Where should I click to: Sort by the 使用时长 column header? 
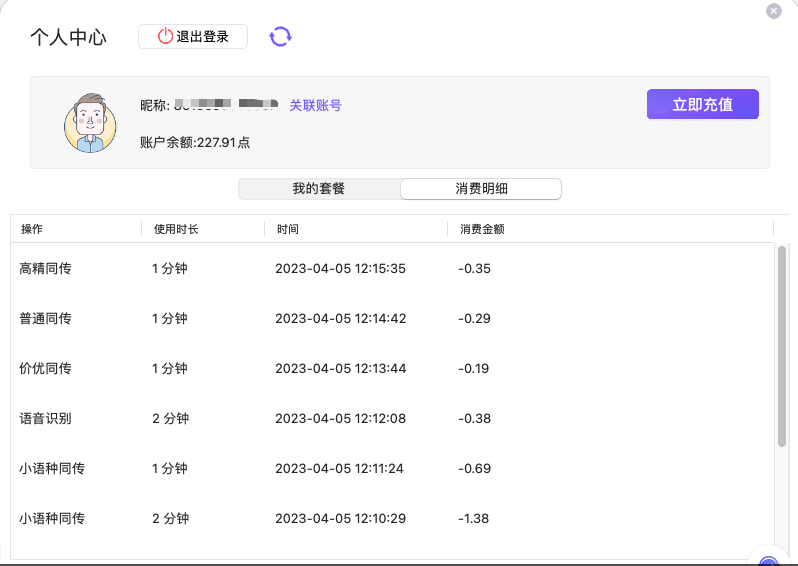176,229
